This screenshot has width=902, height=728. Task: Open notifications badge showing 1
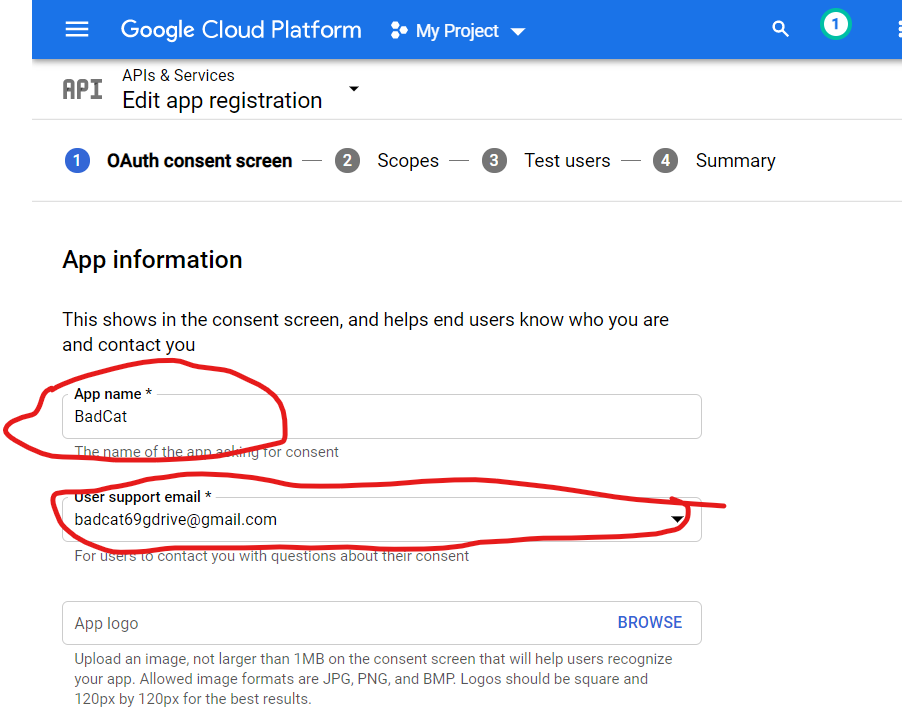click(835, 25)
